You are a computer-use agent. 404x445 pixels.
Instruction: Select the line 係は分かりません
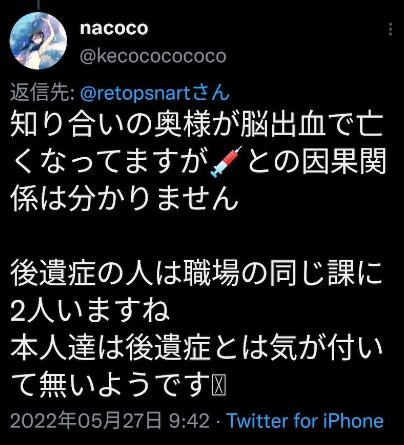coord(125,198)
